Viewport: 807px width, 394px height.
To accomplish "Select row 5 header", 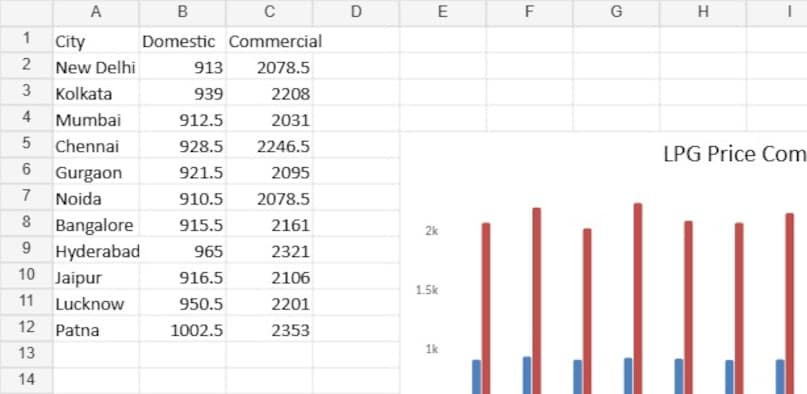I will click(26, 145).
